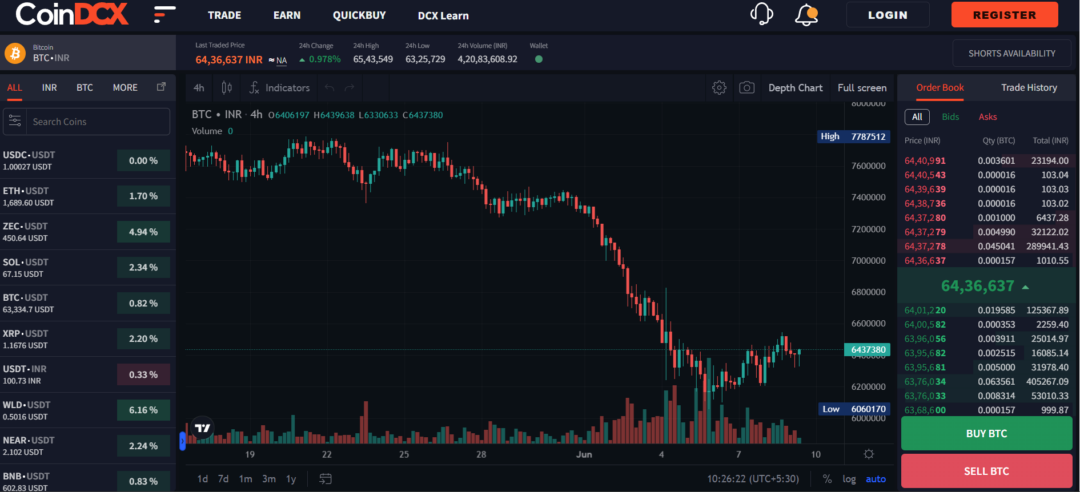Image resolution: width=1080 pixels, height=492 pixels.
Task: Open the hamburger menu next to CoinDCX logo
Action: [165, 14]
